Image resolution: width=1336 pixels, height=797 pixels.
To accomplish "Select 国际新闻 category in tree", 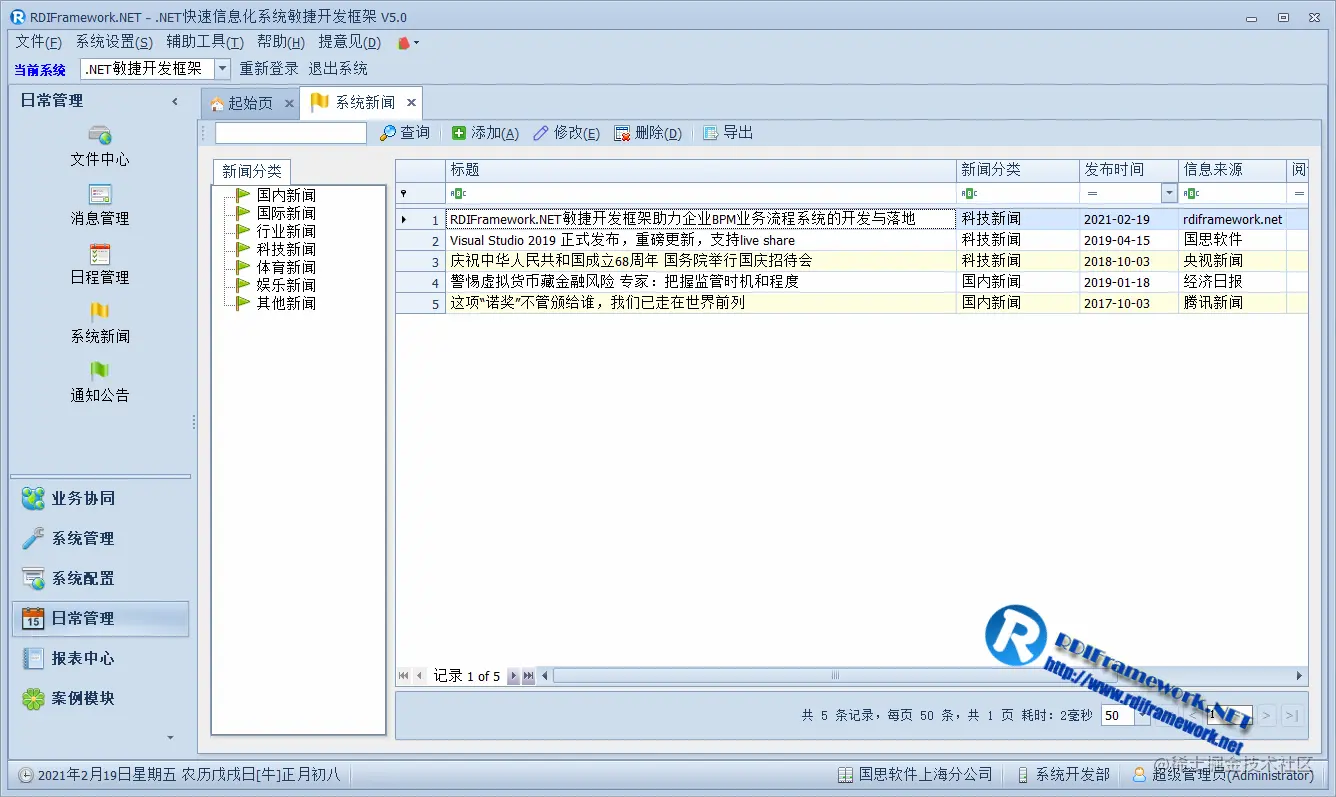I will pos(286,213).
